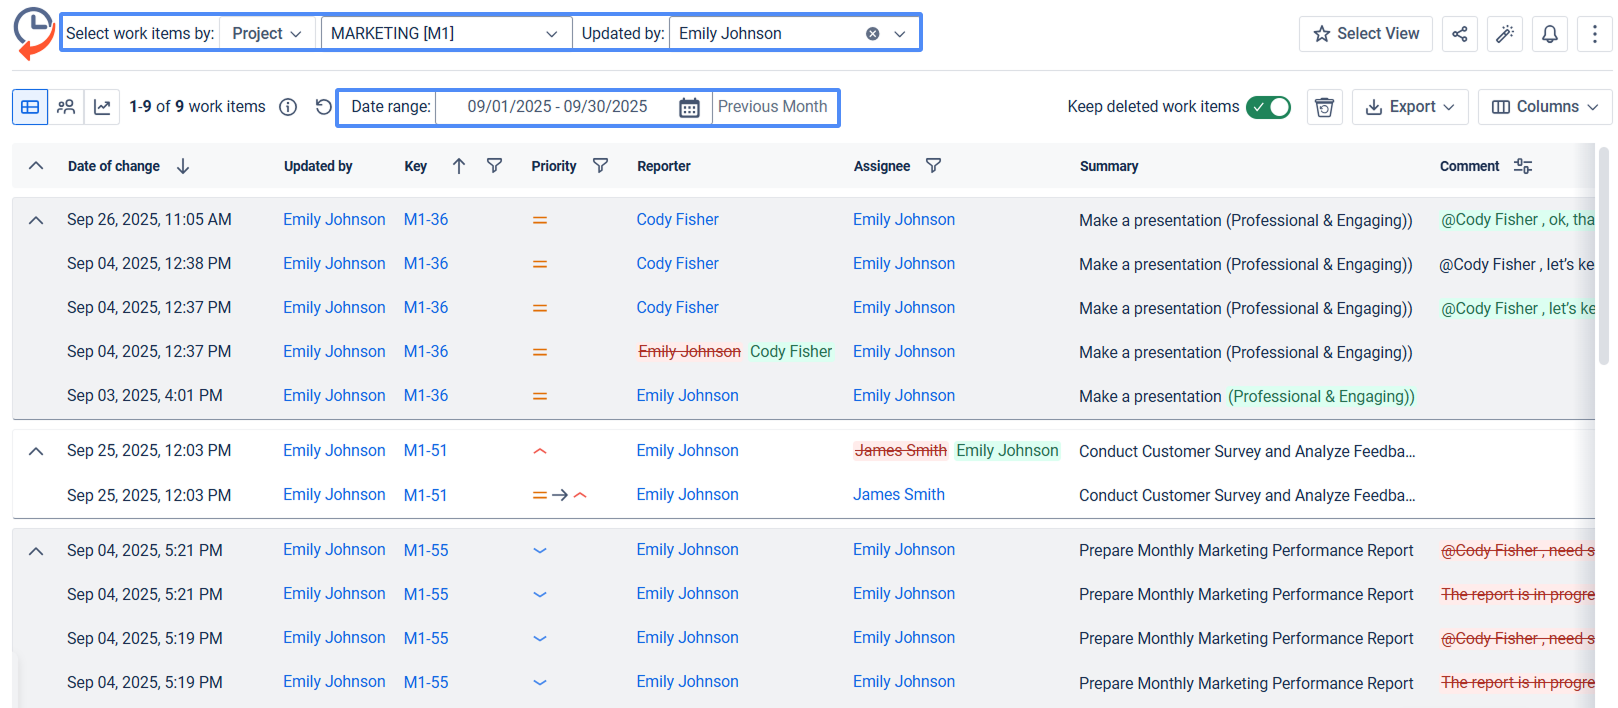Click the share icon in top toolbar

(1460, 34)
